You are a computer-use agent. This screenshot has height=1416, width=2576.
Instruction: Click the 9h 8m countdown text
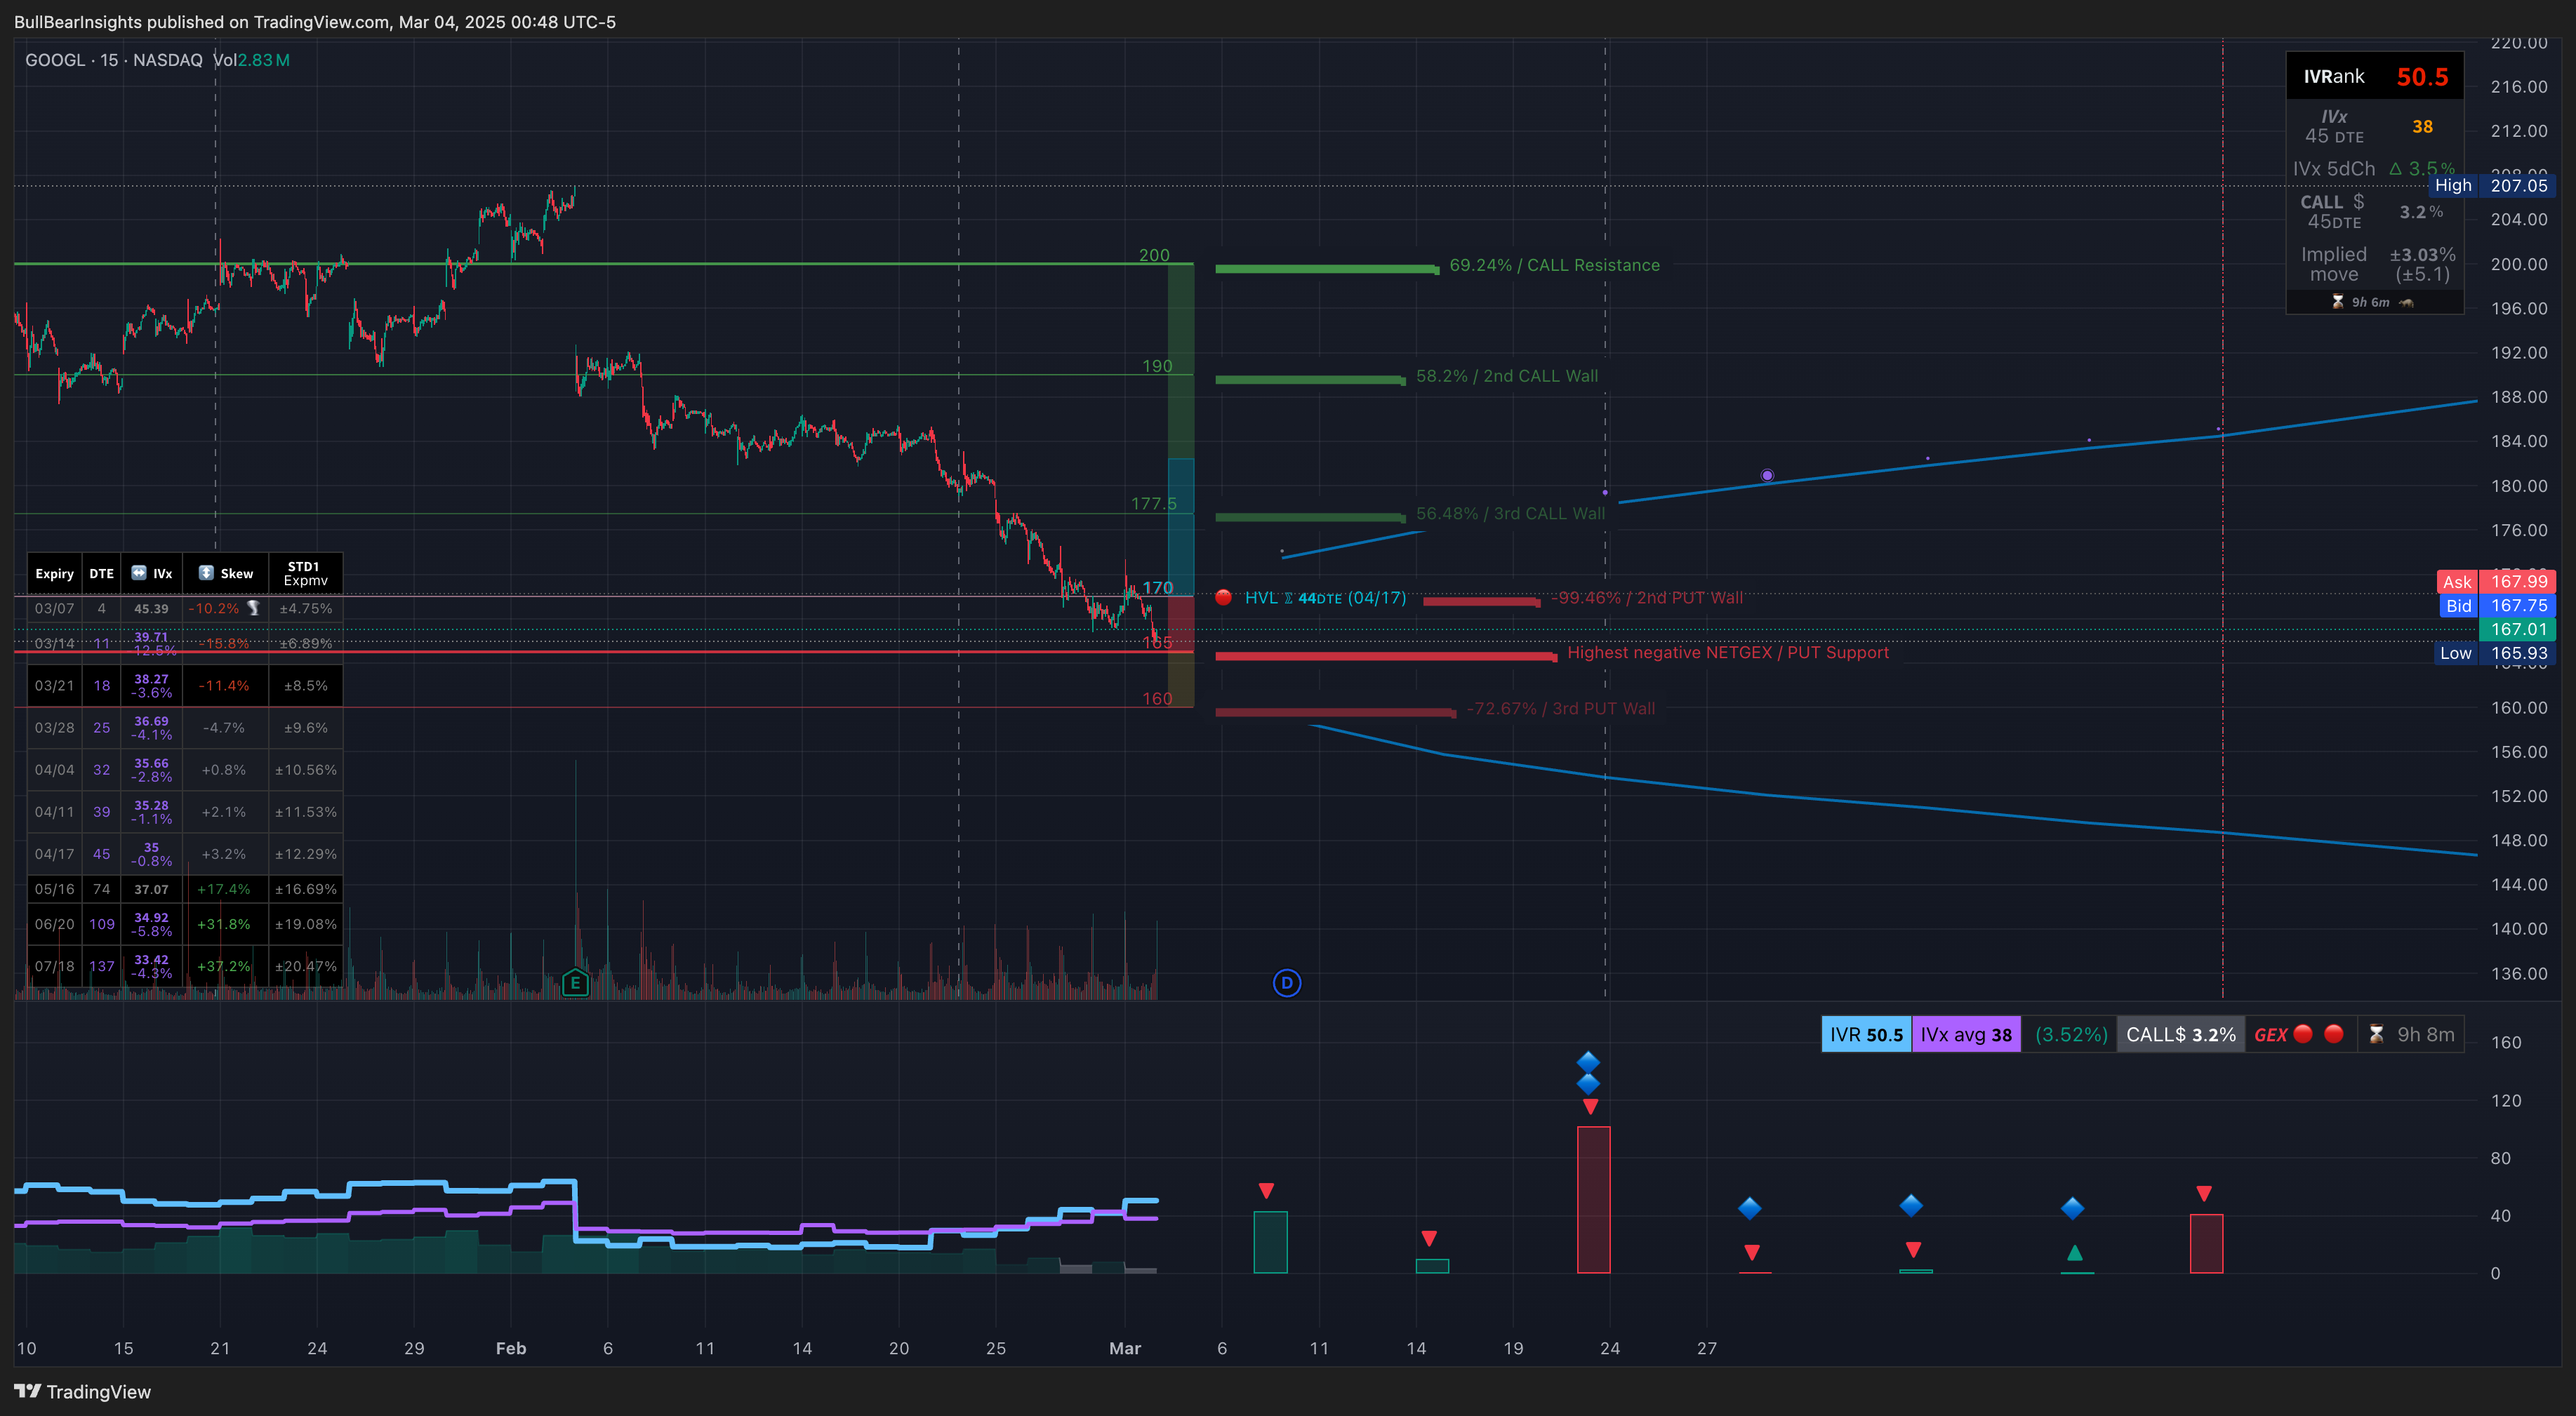tap(2426, 1034)
